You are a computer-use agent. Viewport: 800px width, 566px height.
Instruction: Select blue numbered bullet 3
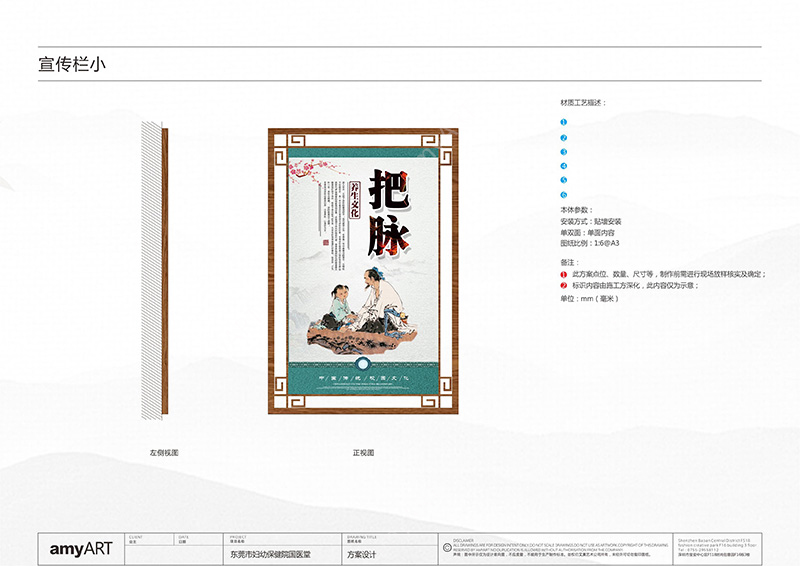[564, 152]
